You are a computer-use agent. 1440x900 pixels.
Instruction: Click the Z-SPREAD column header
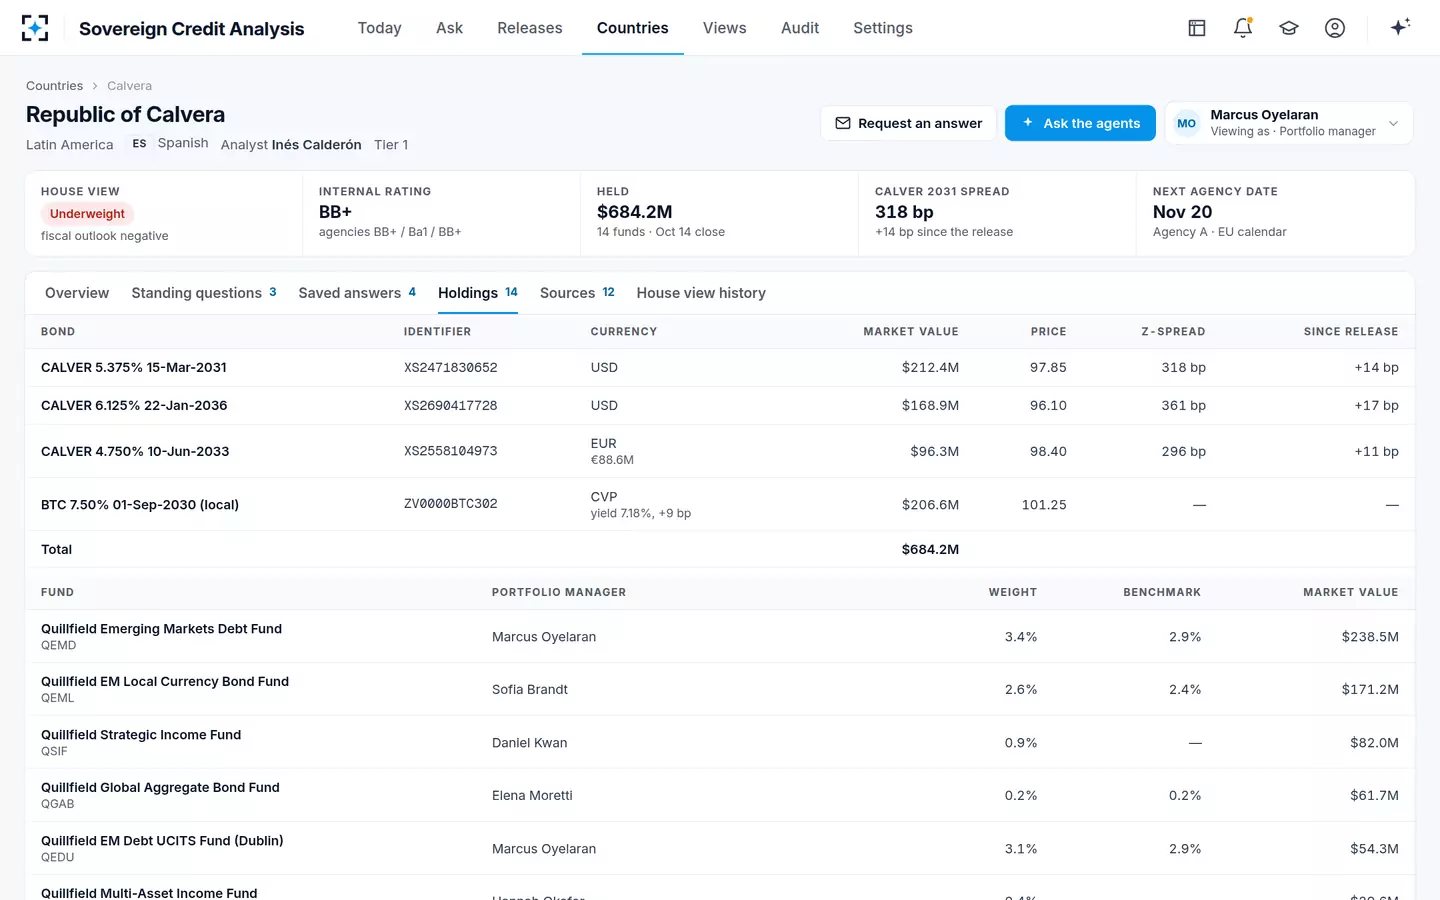tap(1173, 332)
